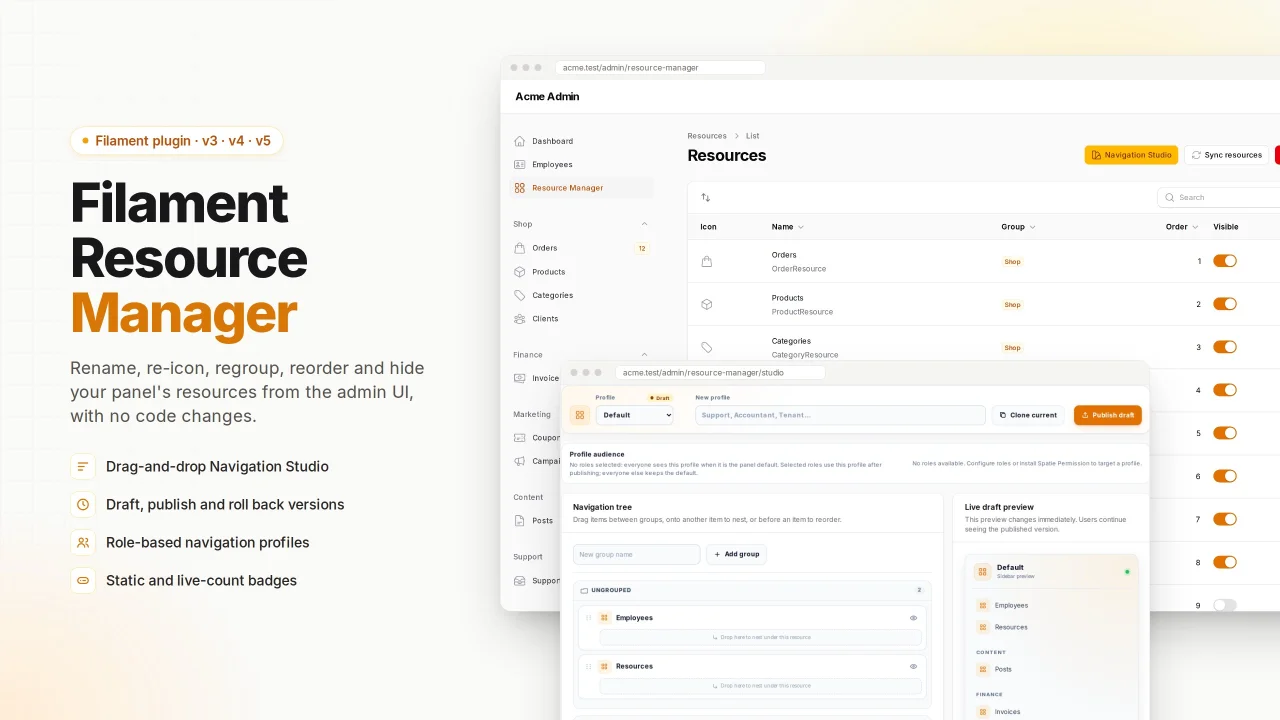The height and width of the screenshot is (720, 1280).
Task: Toggle visibility of the Products resource
Action: 1225,304
